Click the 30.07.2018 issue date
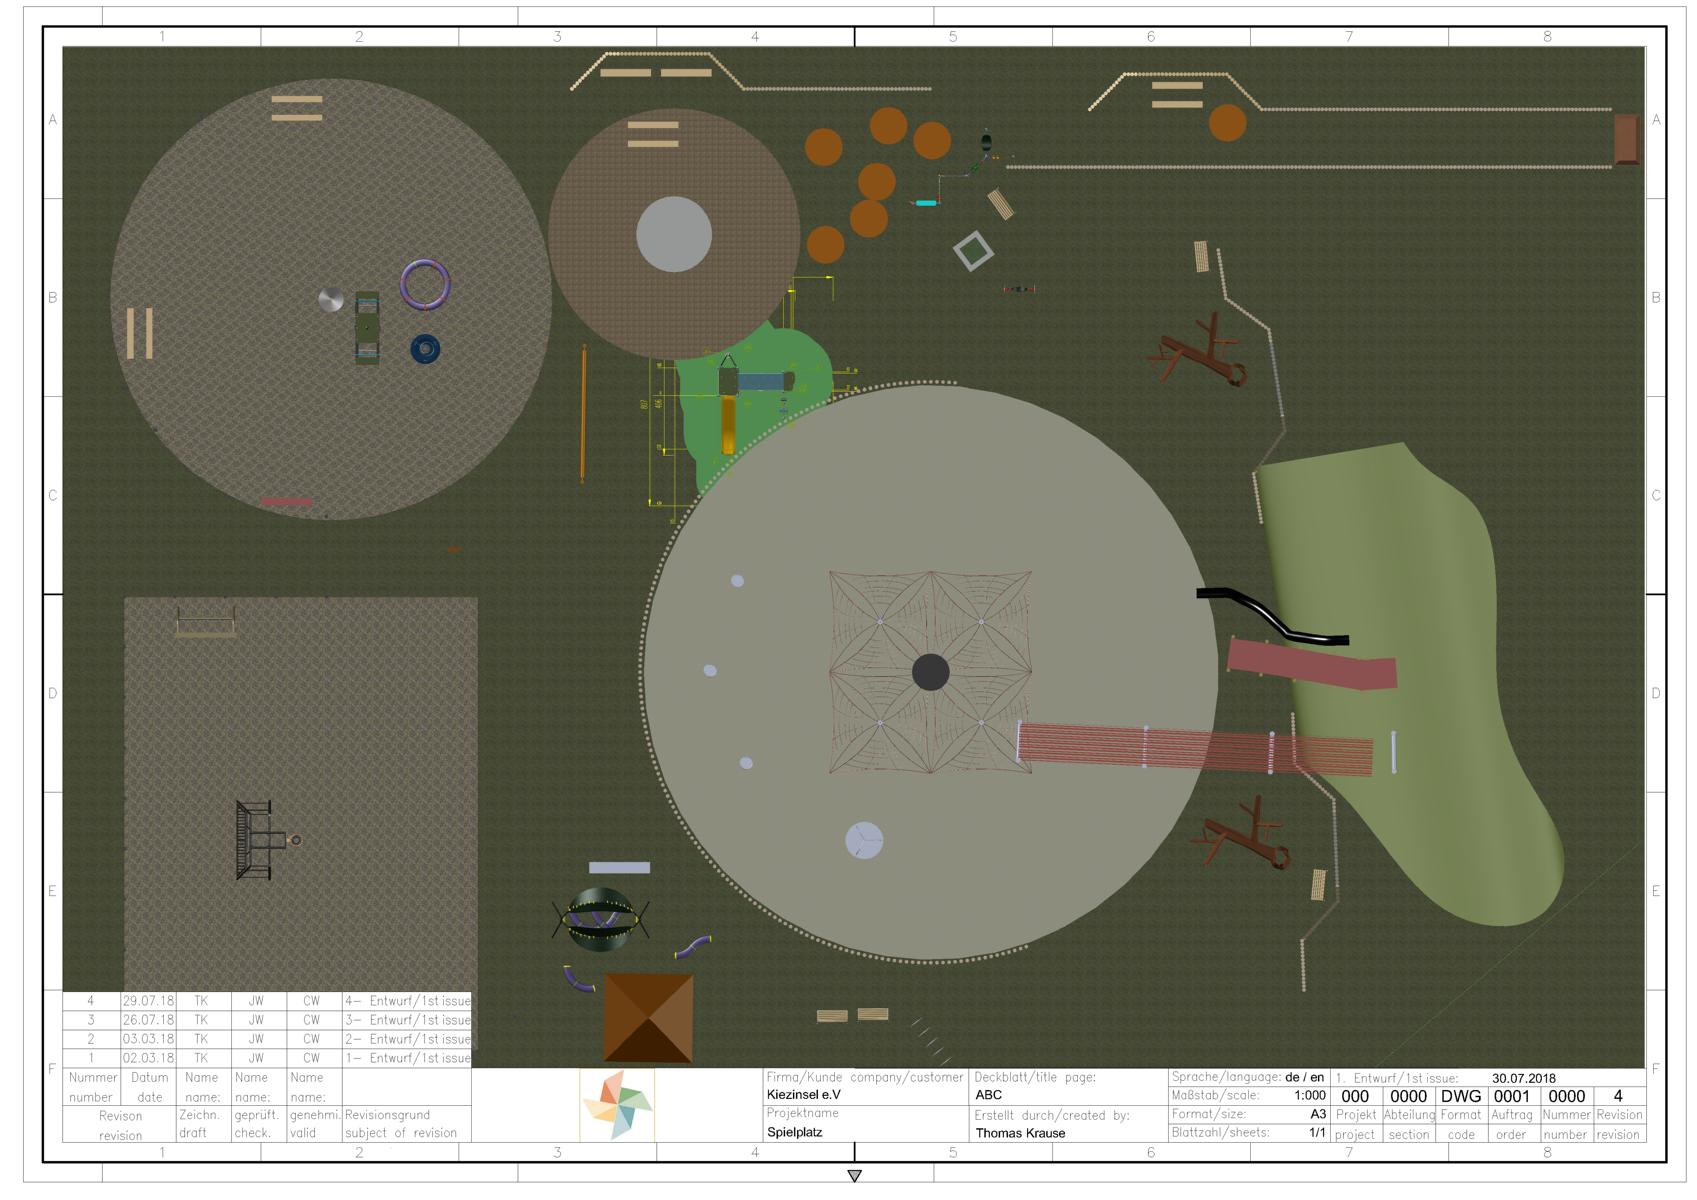1697x1200 pixels. coord(1524,1078)
